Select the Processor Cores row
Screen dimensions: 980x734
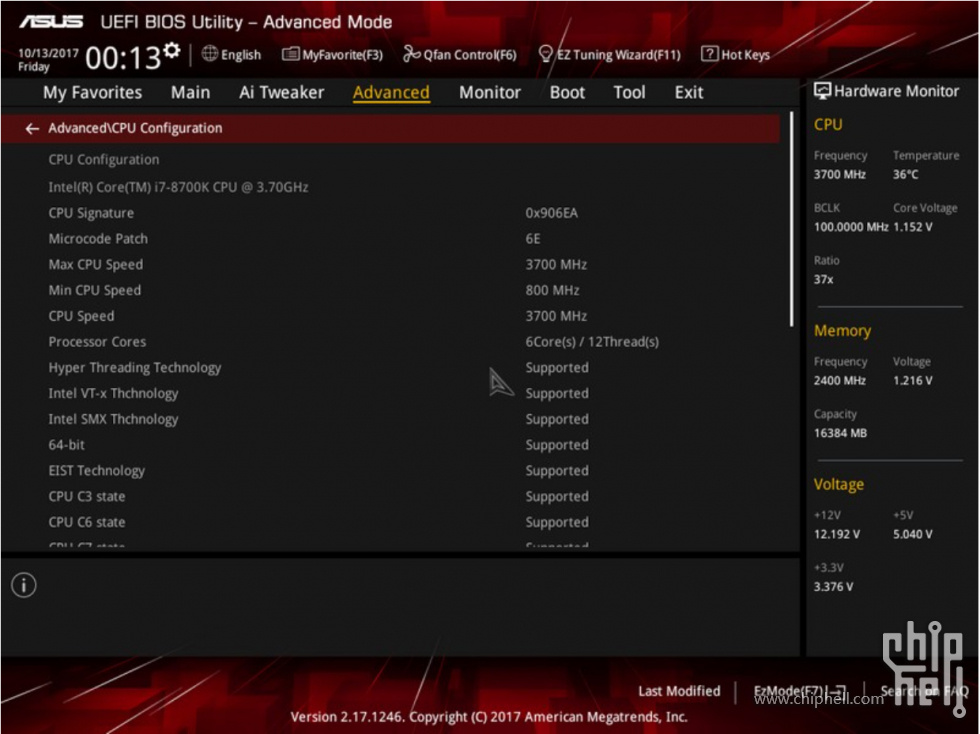[x=390, y=342]
